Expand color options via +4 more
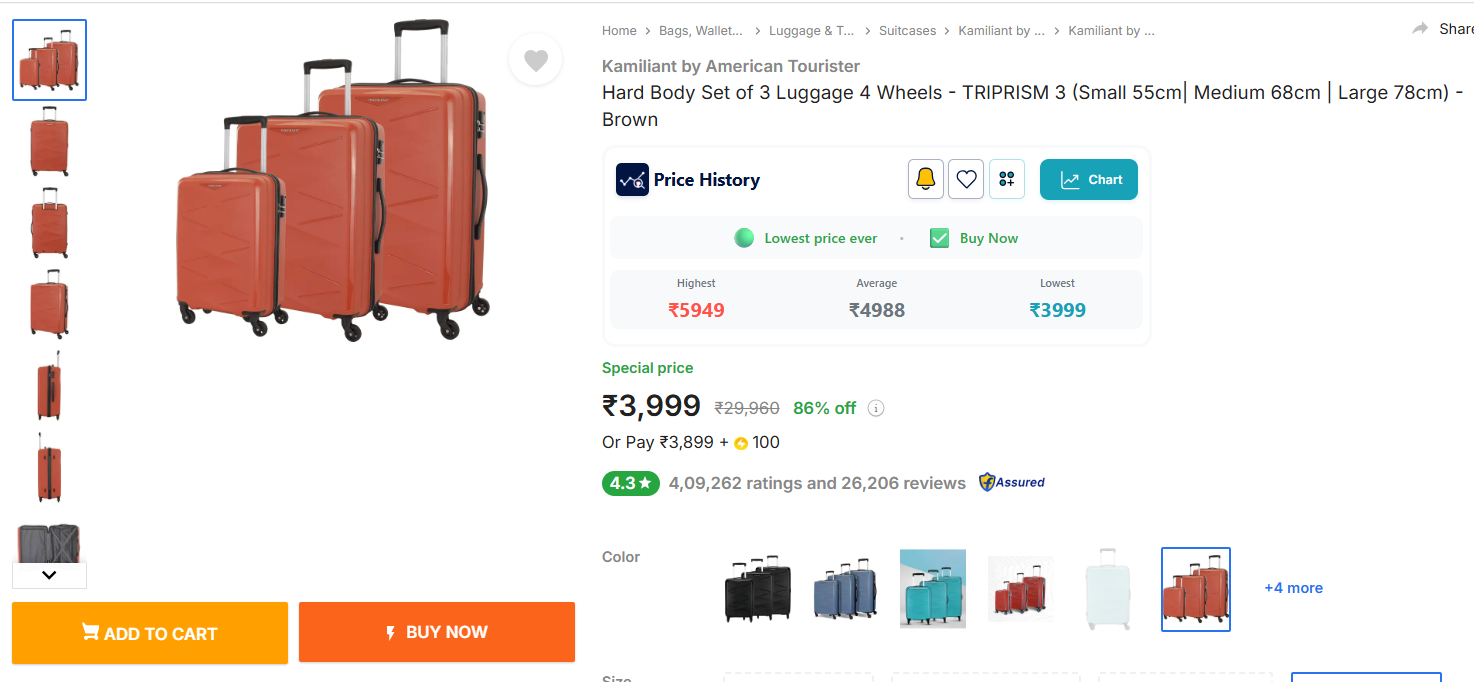Viewport: 1474px width, 682px height. (x=1293, y=588)
